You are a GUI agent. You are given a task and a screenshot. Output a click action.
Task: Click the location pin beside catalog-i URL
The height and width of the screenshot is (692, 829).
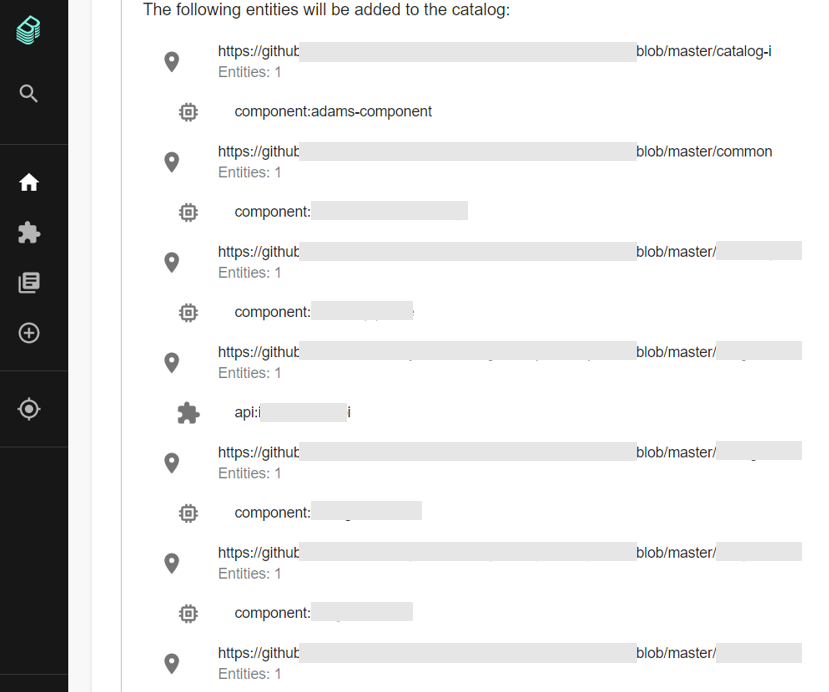point(171,61)
